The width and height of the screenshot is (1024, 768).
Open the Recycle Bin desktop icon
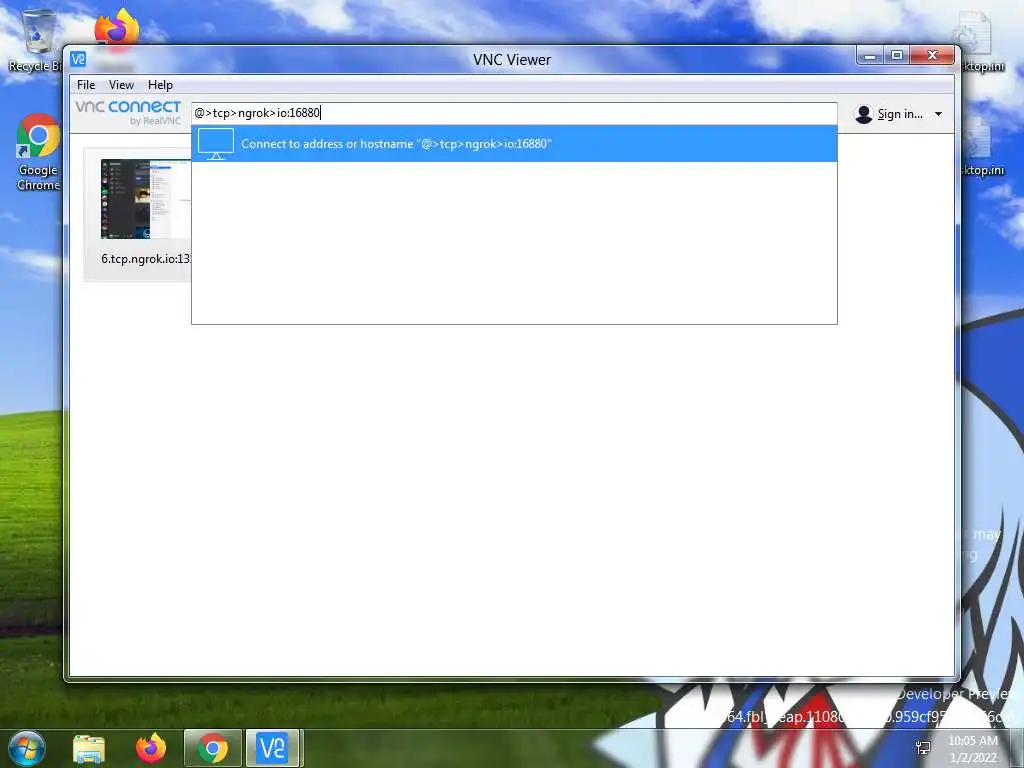tap(35, 40)
